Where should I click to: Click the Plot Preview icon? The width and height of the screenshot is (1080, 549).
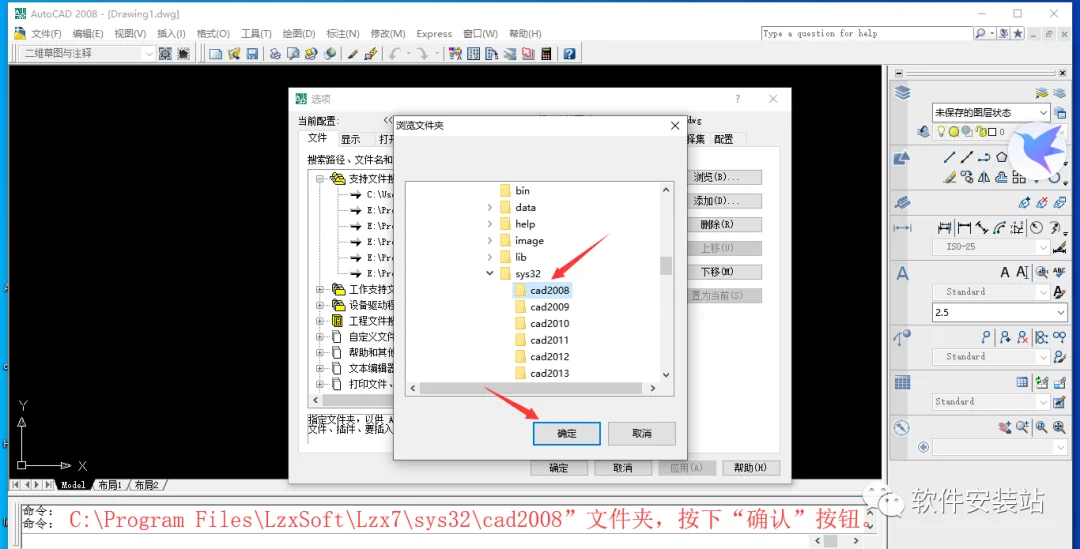pos(293,54)
